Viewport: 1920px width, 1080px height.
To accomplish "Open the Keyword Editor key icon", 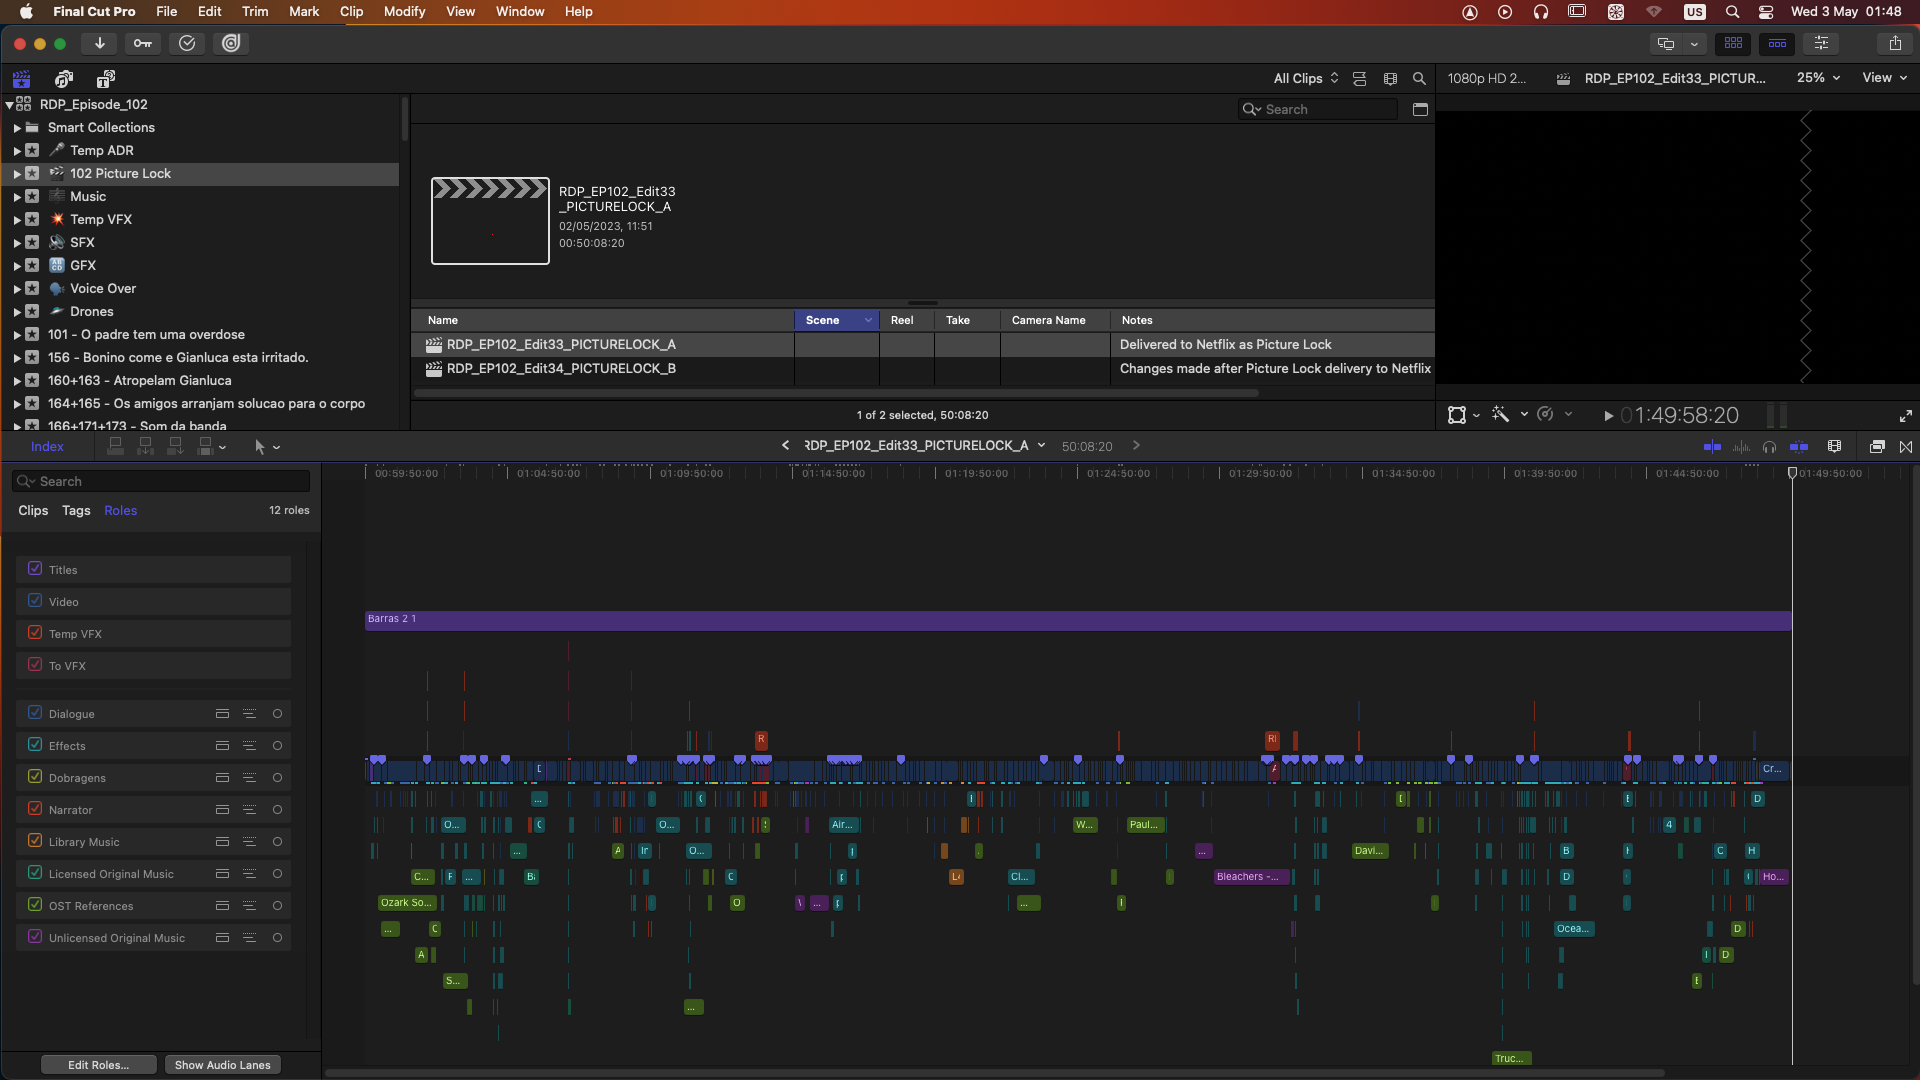I will [143, 43].
